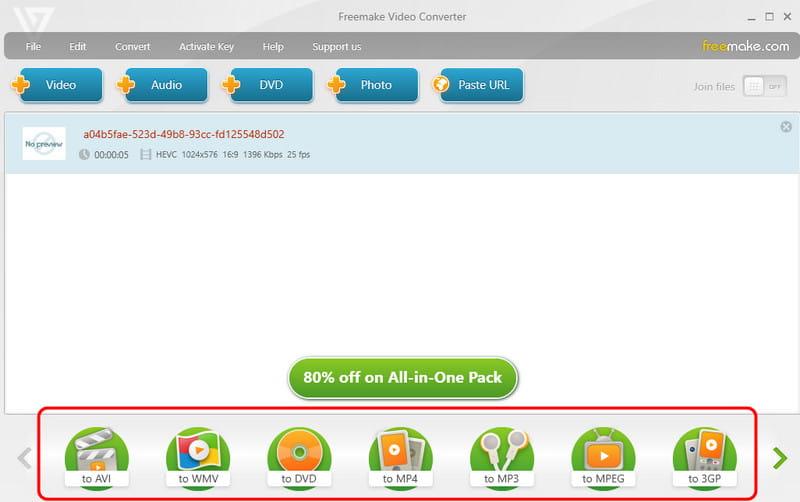
Task: Select the to MPEG television icon
Action: pyautogui.click(x=603, y=457)
